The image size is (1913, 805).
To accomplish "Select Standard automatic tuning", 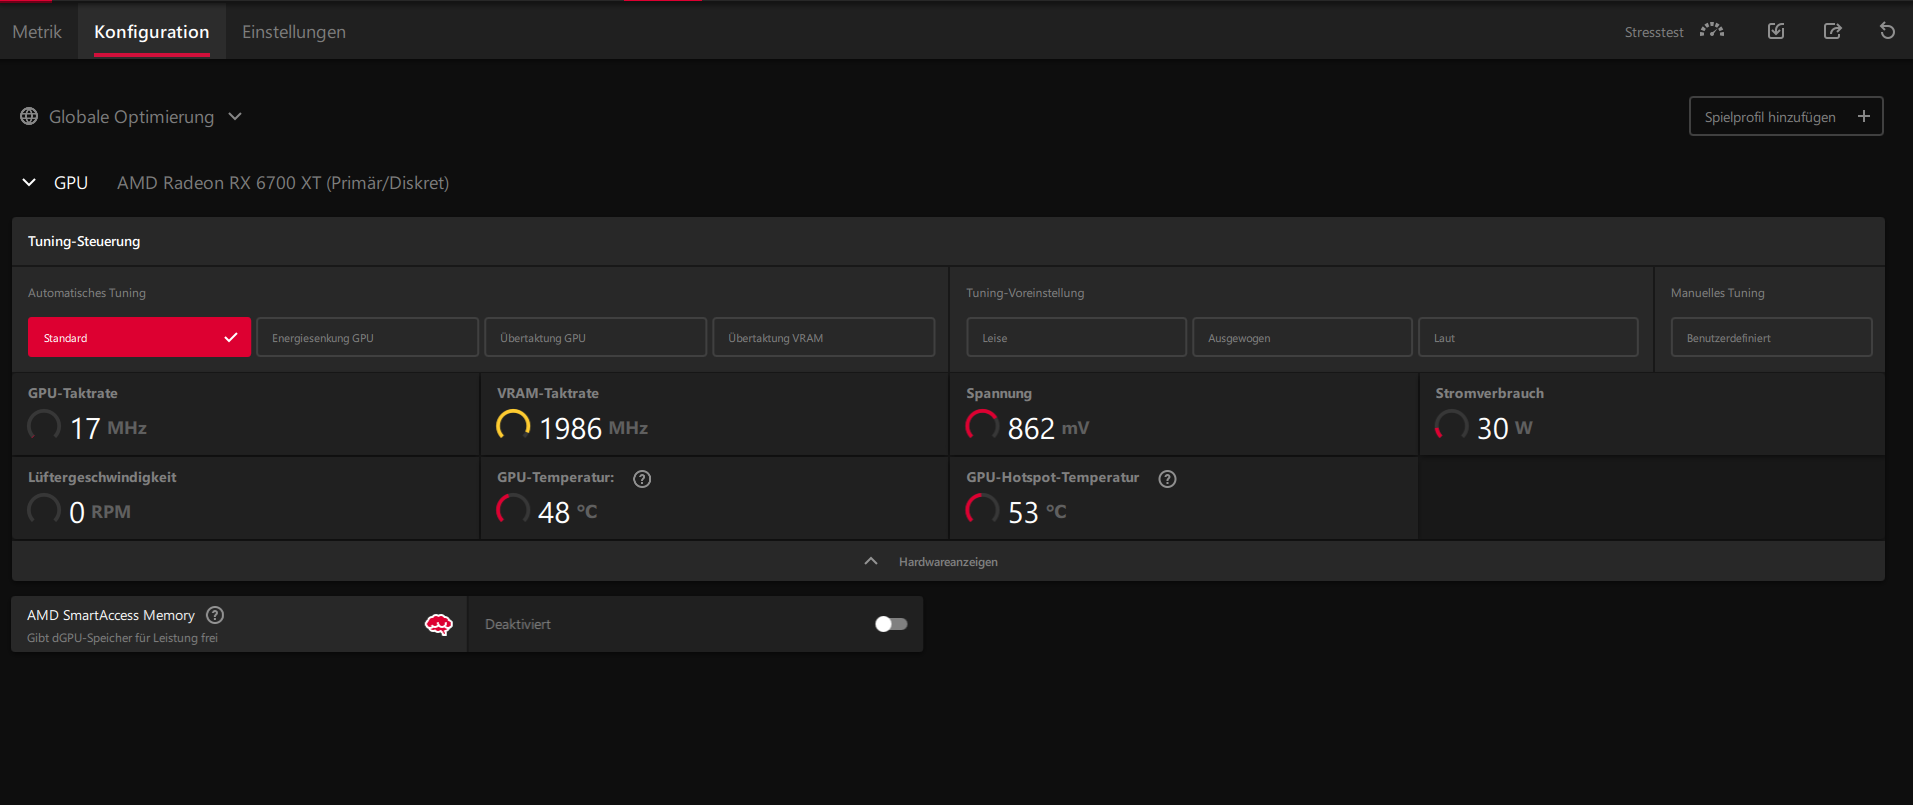I will point(139,337).
